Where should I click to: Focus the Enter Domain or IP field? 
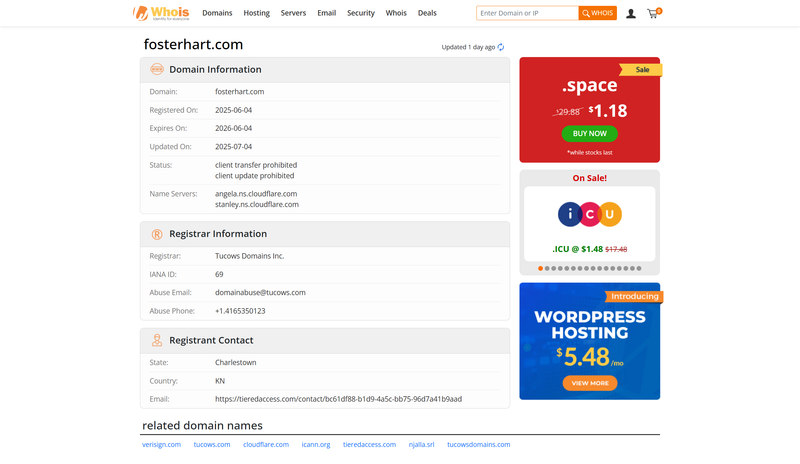click(x=527, y=13)
